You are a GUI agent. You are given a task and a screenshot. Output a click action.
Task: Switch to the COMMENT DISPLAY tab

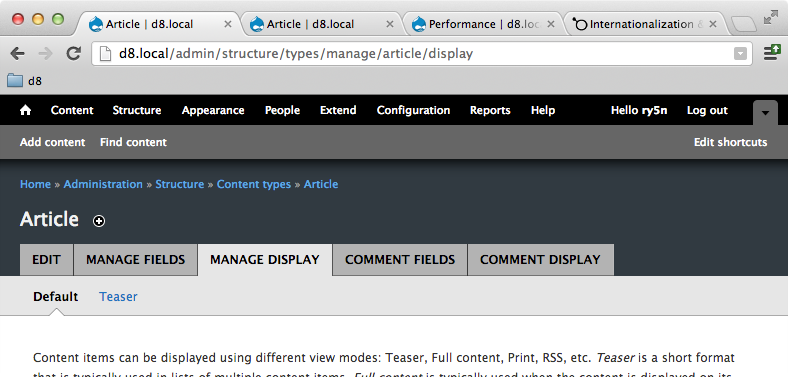pos(540,259)
